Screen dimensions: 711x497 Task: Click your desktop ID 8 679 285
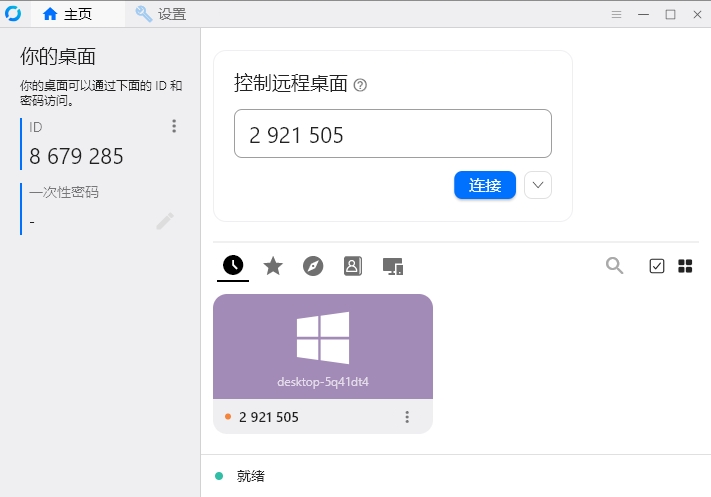click(76, 156)
